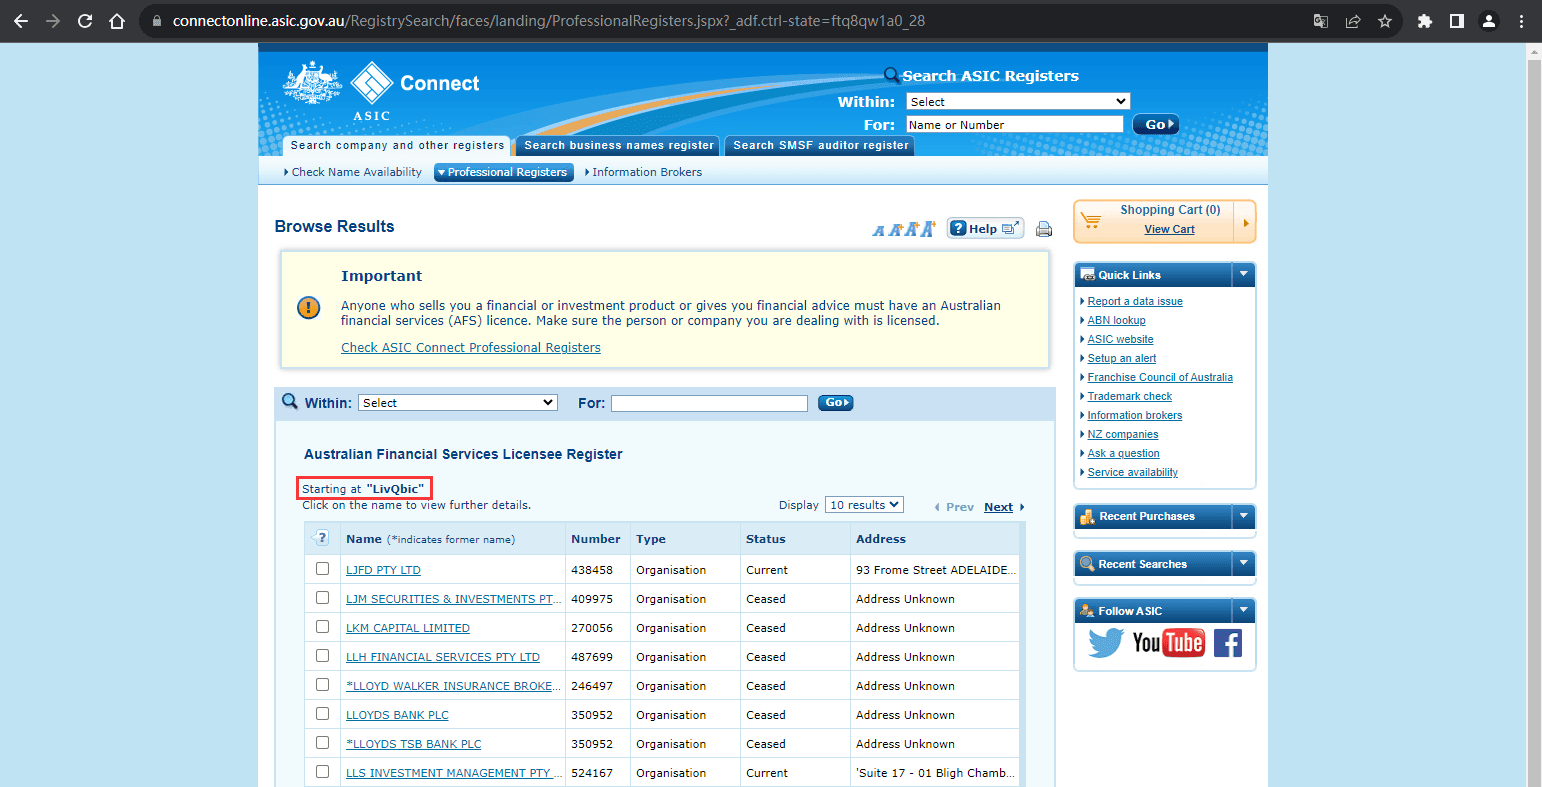Open the Franchise Council of Australia link
The width and height of the screenshot is (1542, 787).
tap(1160, 377)
